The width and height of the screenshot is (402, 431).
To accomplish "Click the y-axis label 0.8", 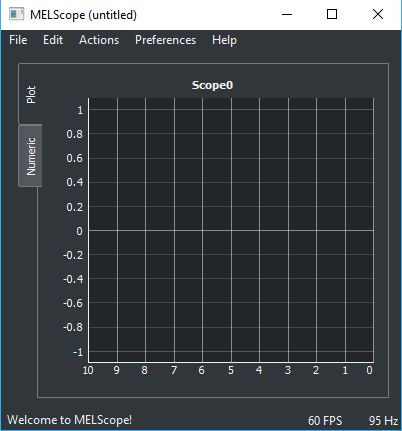I will coord(74,134).
